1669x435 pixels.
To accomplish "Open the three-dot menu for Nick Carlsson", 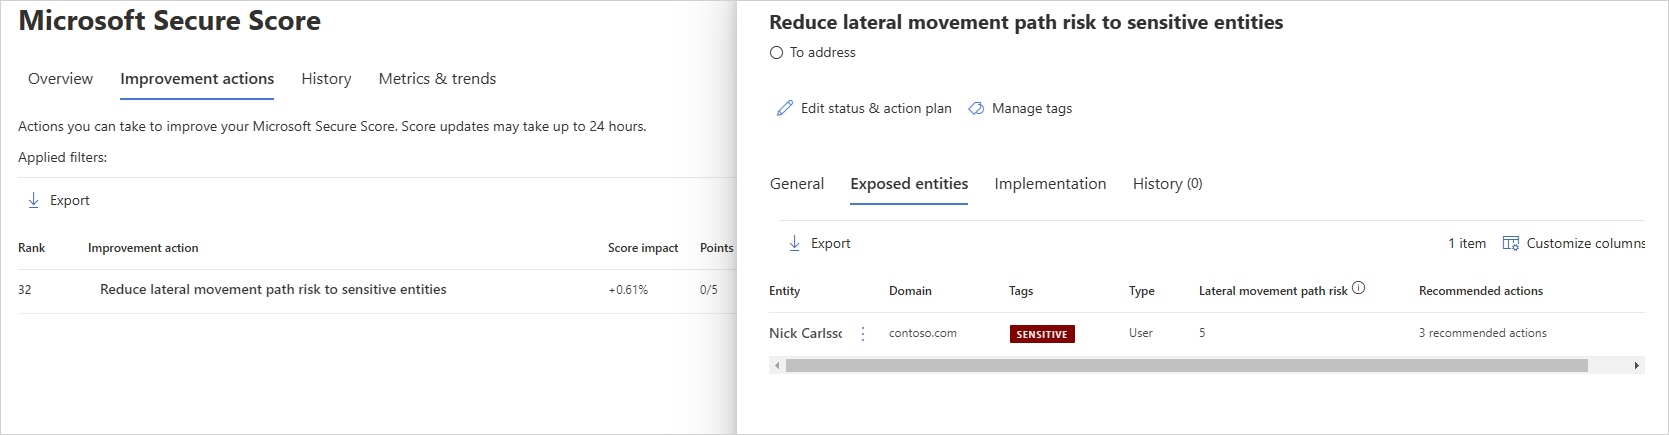I will click(x=863, y=334).
